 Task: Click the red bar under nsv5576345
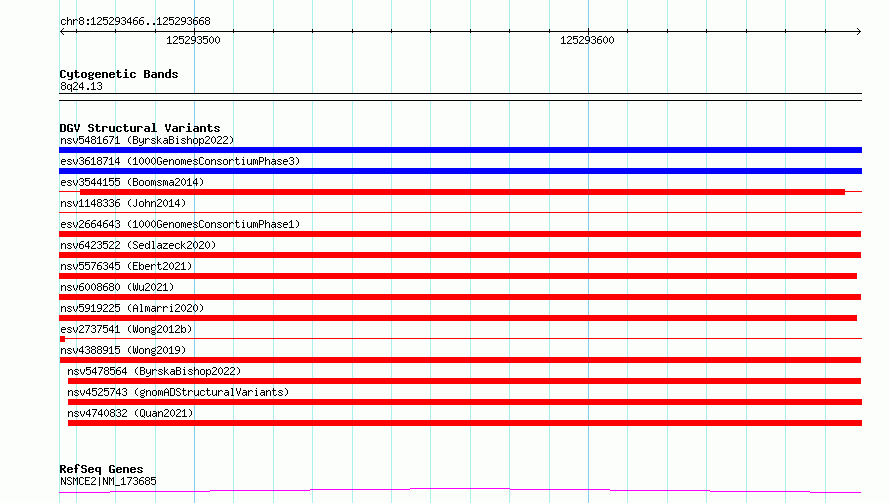[458, 276]
